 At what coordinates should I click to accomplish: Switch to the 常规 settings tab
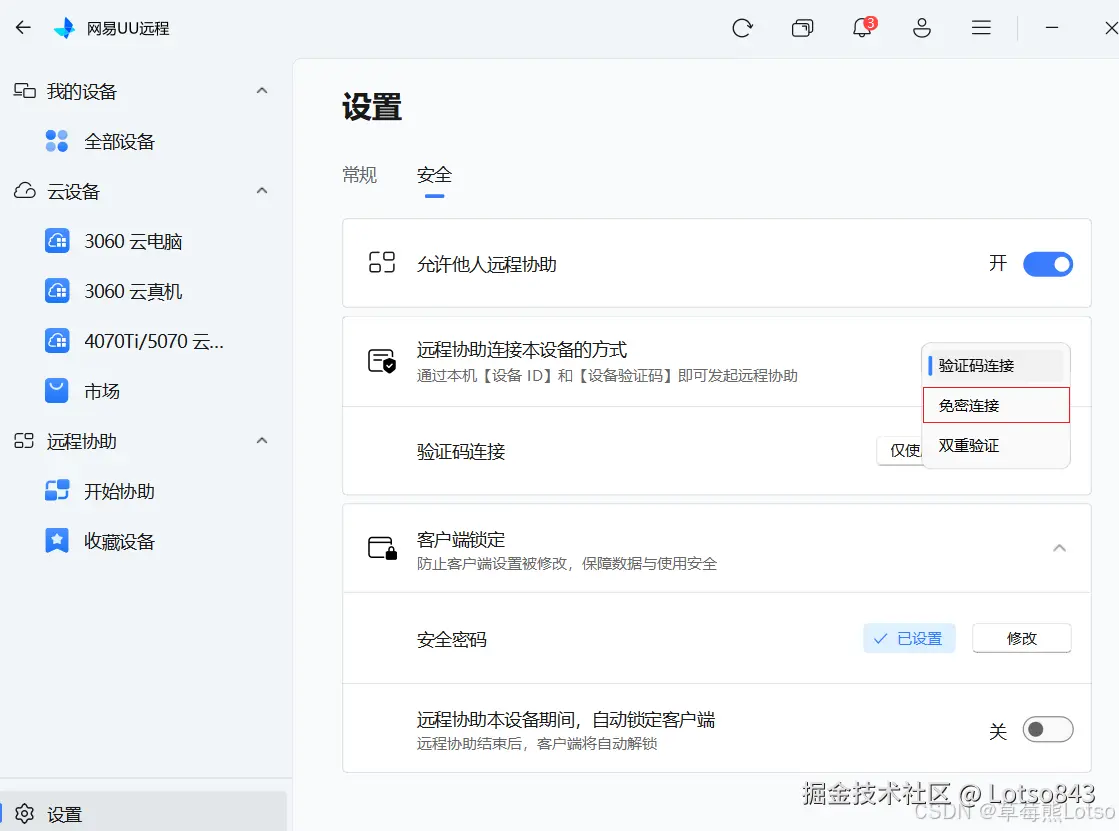click(x=360, y=174)
